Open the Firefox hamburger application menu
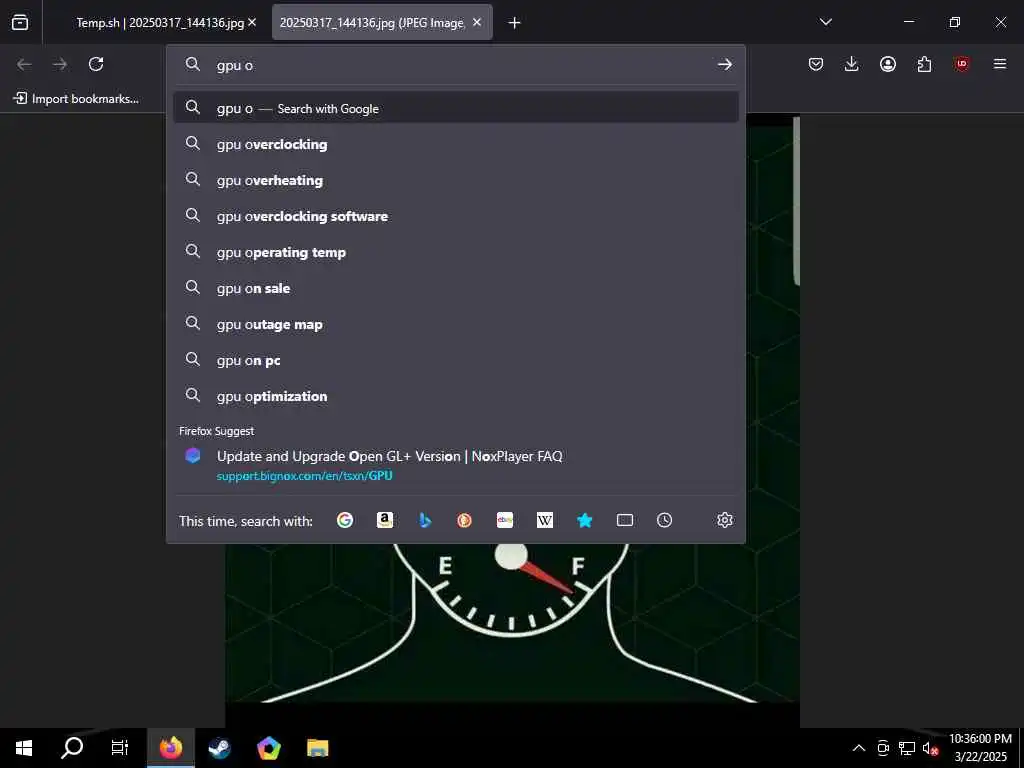The image size is (1024, 768). (1000, 64)
